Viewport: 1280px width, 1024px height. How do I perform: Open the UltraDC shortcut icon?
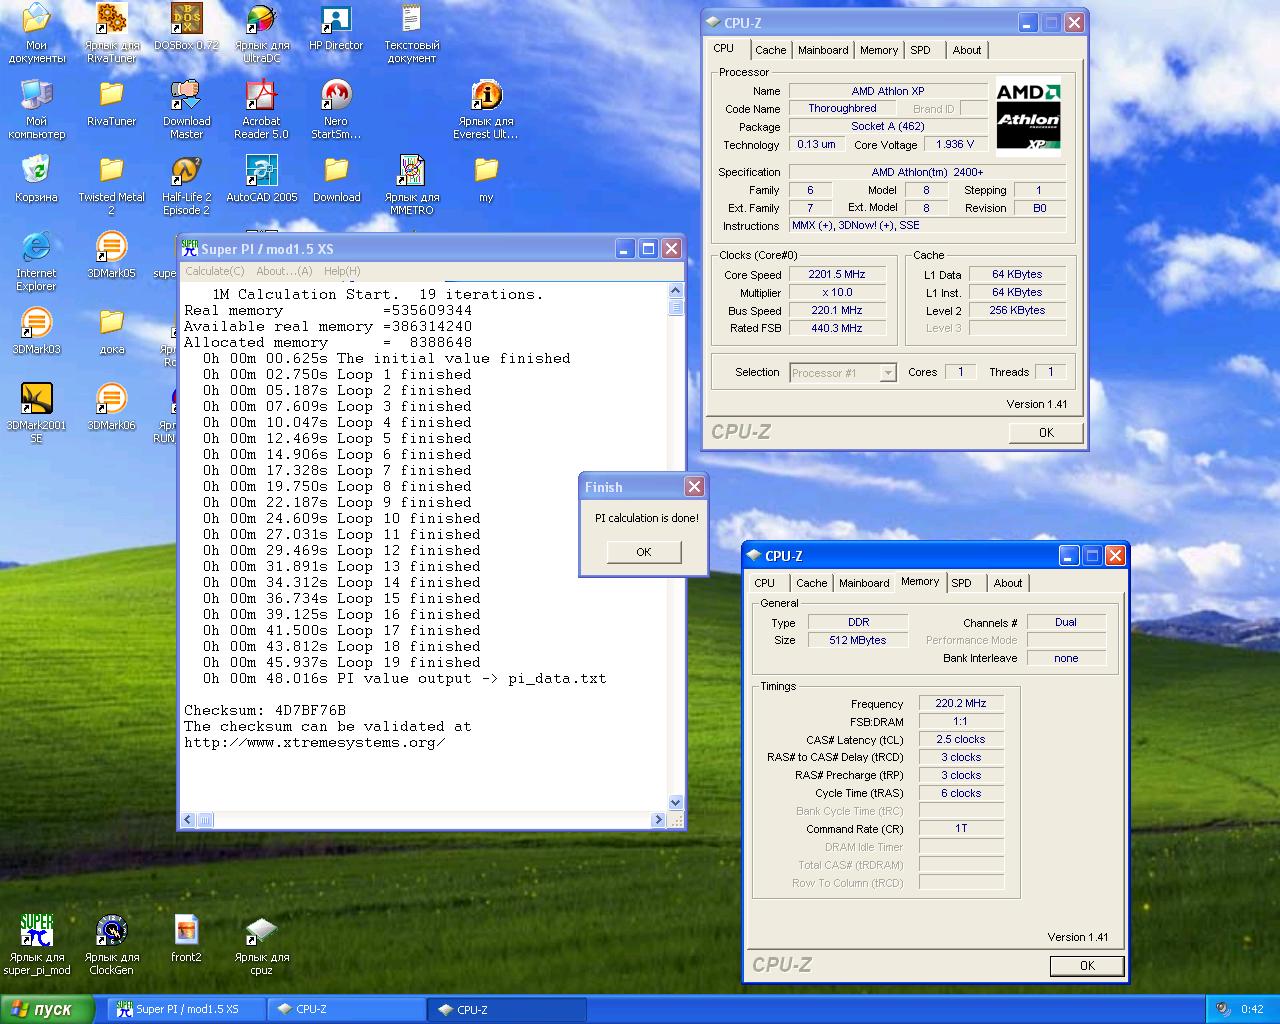point(261,19)
